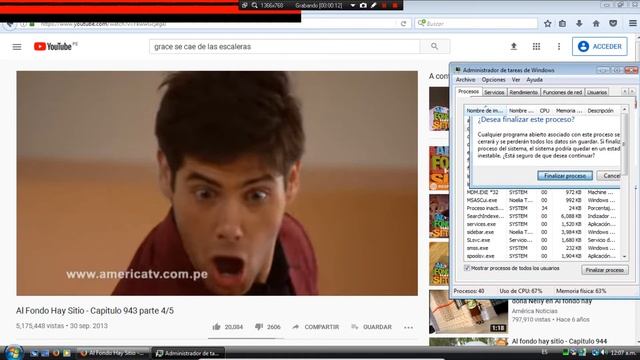Sort by Memoria column header
The width and height of the screenshot is (640, 360).
pyautogui.click(x=569, y=111)
